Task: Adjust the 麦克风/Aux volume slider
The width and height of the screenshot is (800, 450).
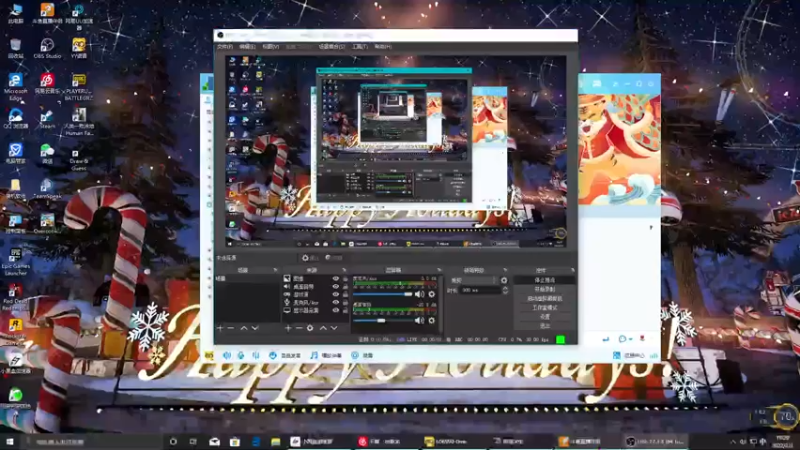Action: (383, 294)
